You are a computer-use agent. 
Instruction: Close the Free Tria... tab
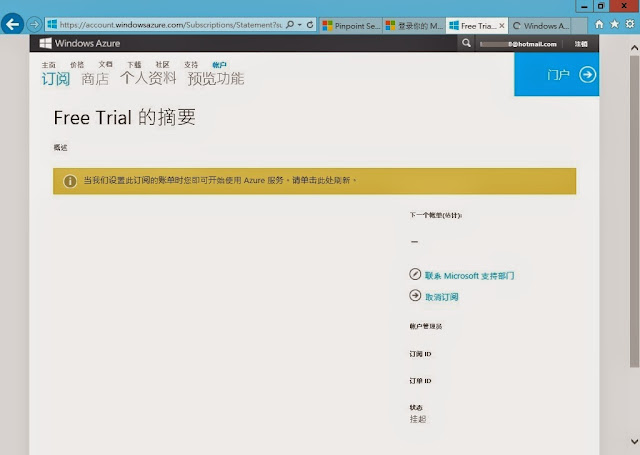[x=502, y=26]
